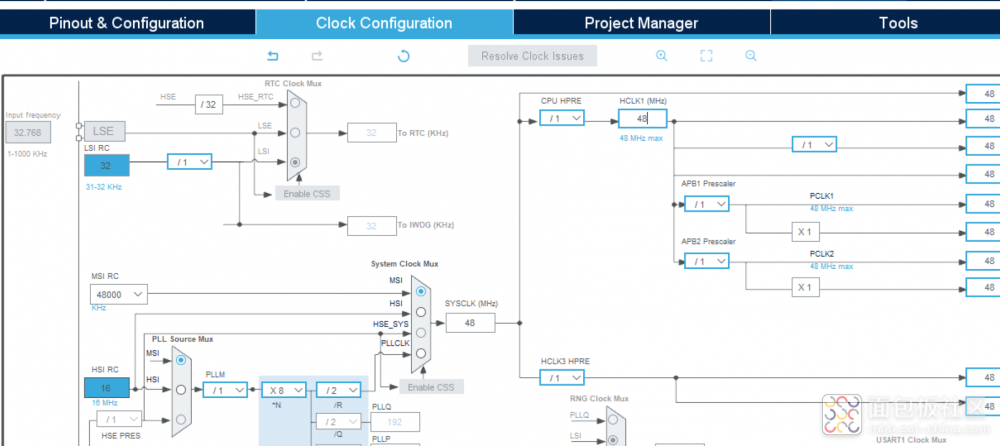Zoom out the clock diagram
Screen dimensions: 1000x446
pyautogui.click(x=751, y=56)
